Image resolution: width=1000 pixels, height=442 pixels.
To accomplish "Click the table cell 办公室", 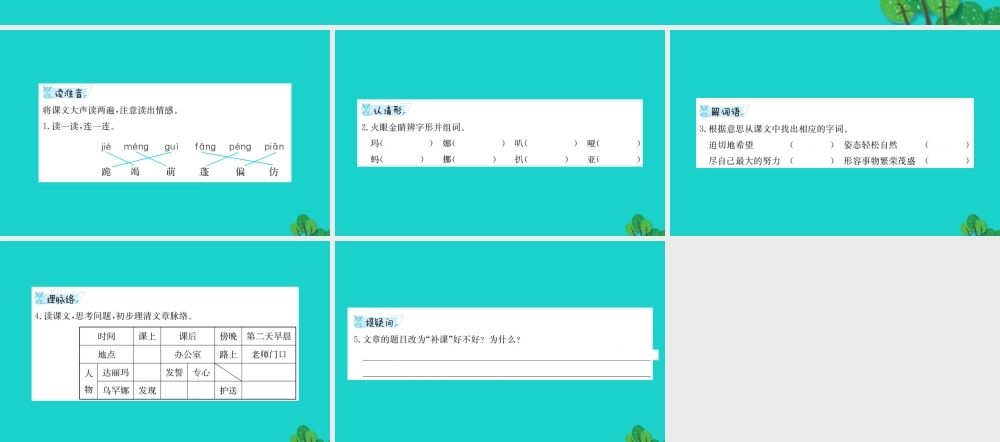I will [x=188, y=355].
